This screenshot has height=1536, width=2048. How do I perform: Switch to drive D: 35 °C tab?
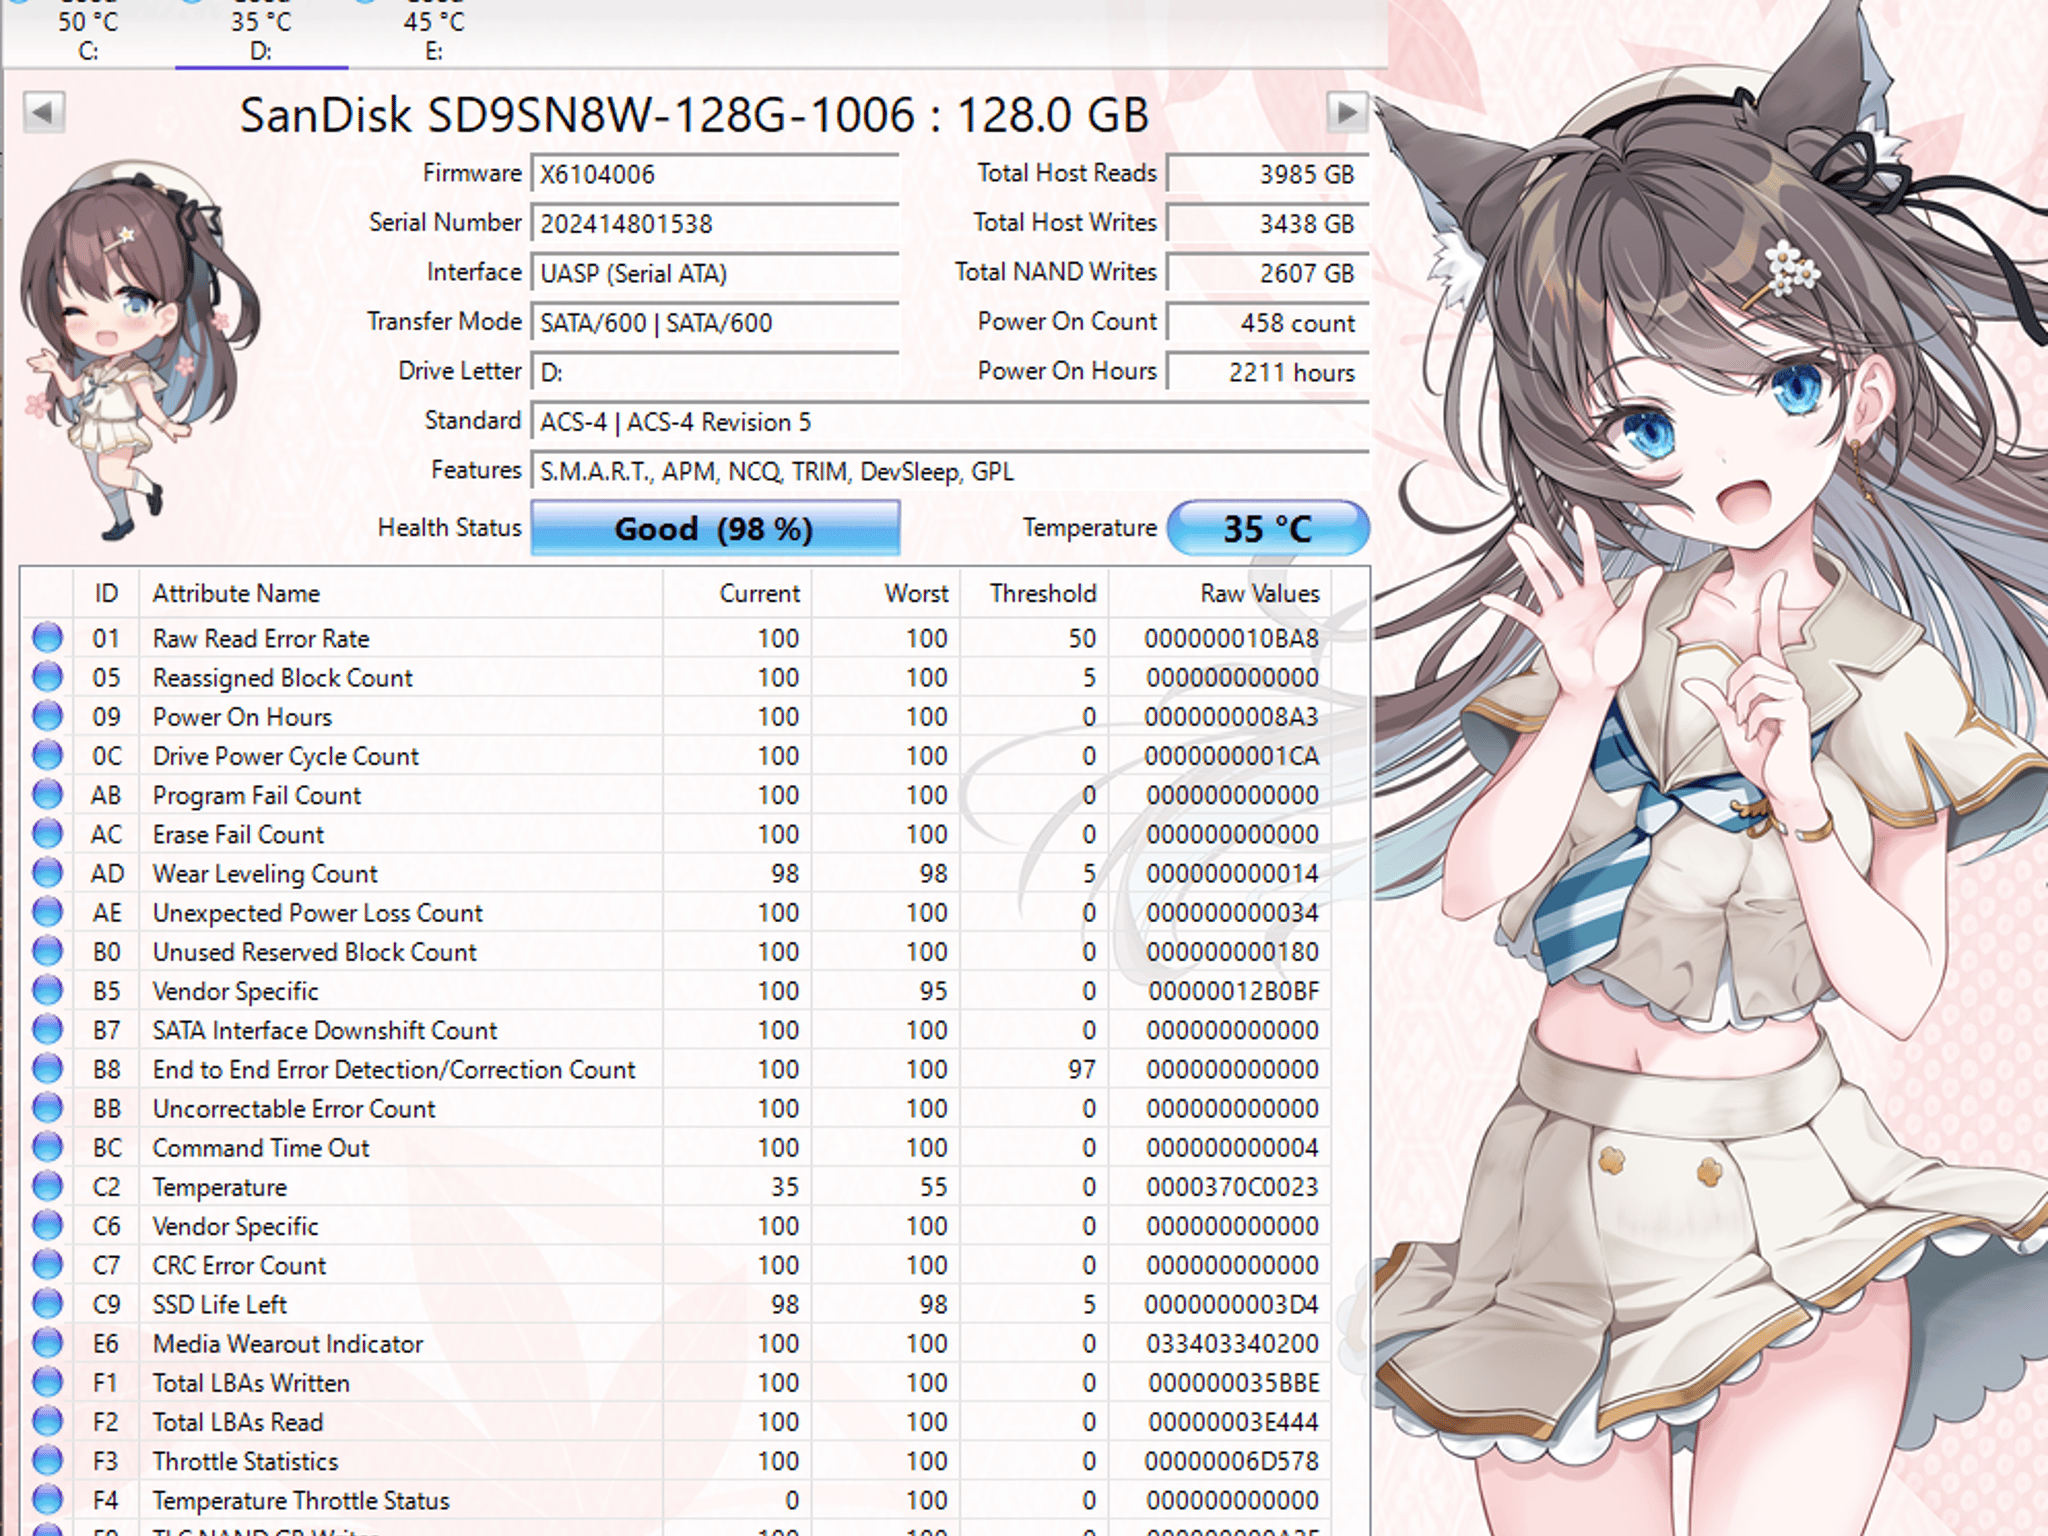pos(261,34)
